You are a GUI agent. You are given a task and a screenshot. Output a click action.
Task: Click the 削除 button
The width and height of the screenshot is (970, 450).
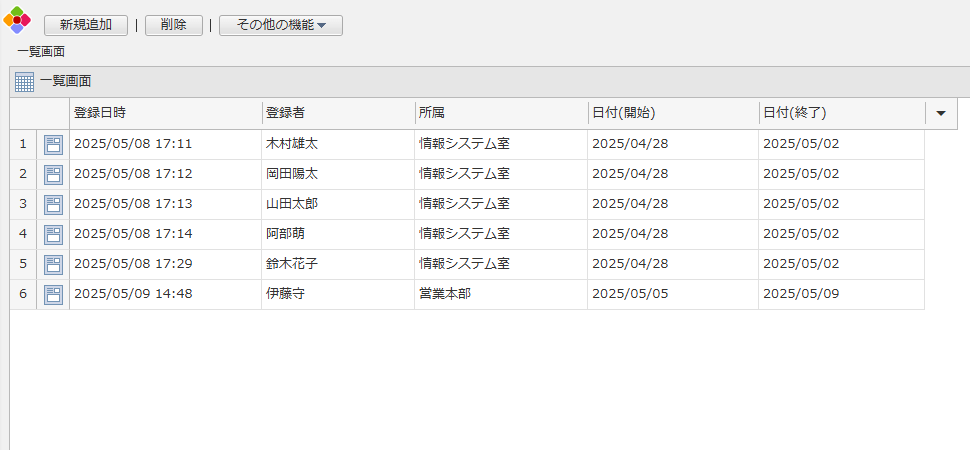[174, 25]
